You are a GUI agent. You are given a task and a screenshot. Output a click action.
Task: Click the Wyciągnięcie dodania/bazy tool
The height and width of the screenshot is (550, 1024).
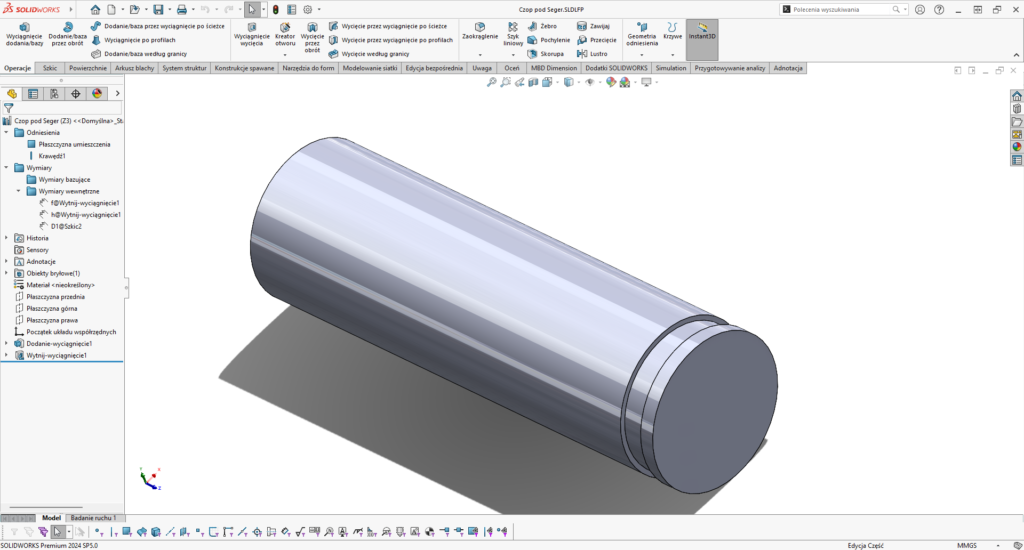coord(24,34)
